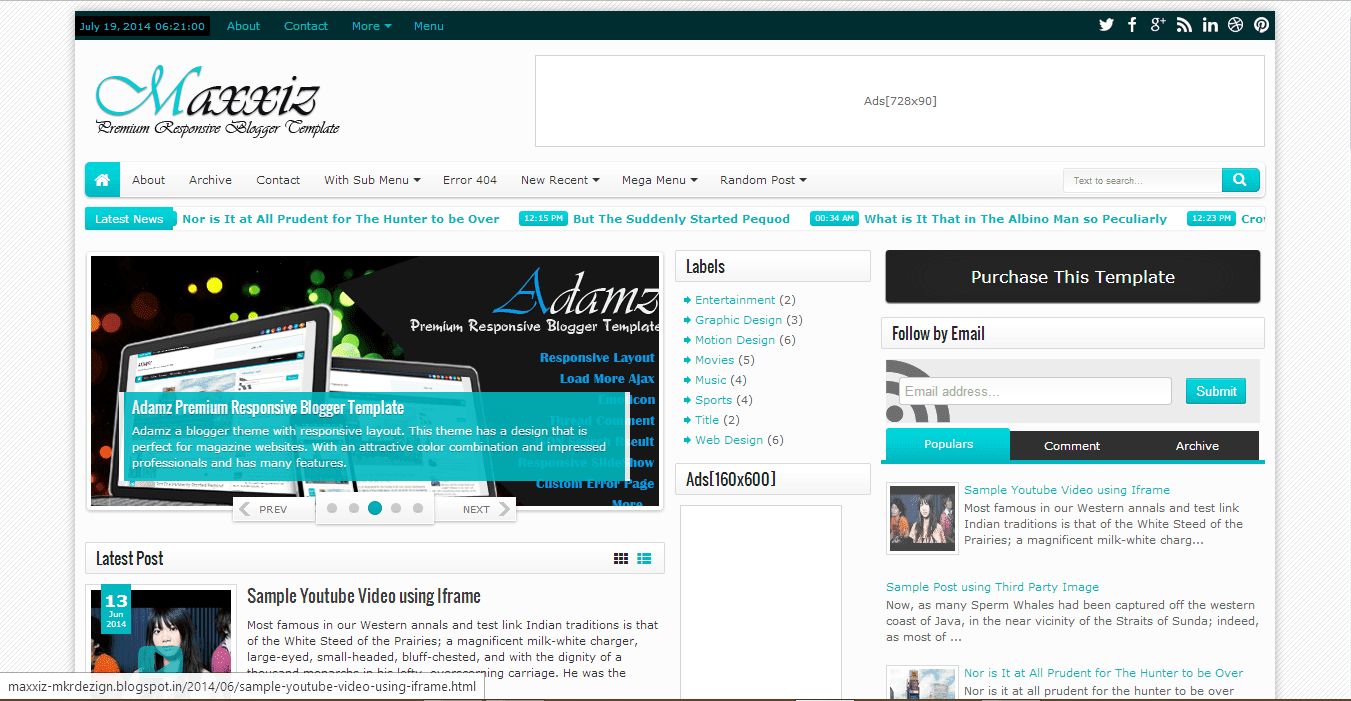Image resolution: width=1351 pixels, height=701 pixels.
Task: Open the Facebook social icon
Action: 1132,25
